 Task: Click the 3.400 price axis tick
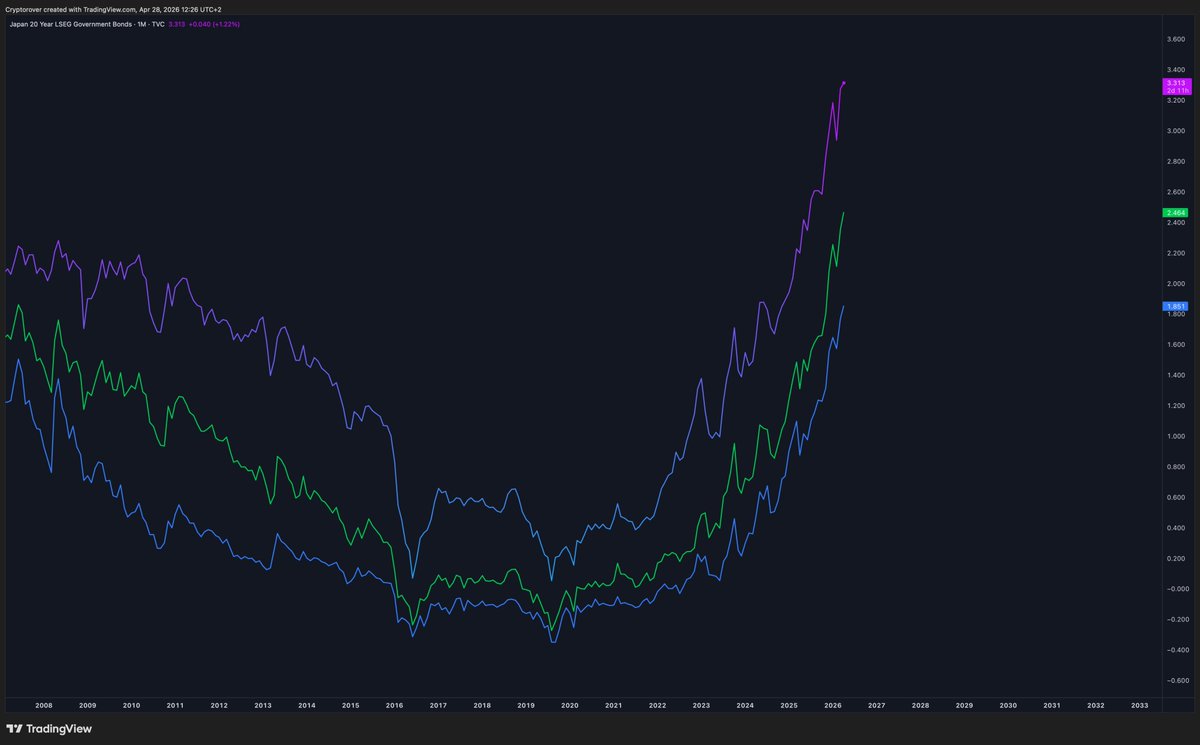[1176, 69]
